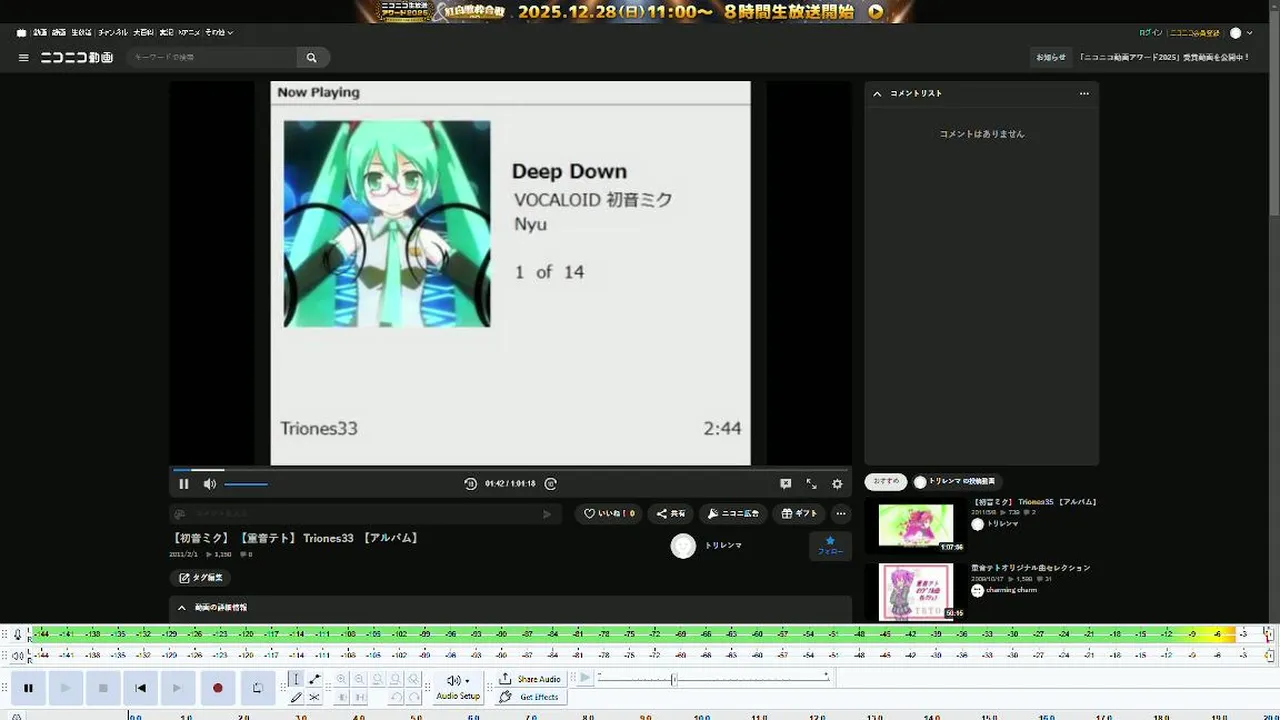Click the タグ編集 tag edit button
The height and width of the screenshot is (720, 1280).
[200, 578]
